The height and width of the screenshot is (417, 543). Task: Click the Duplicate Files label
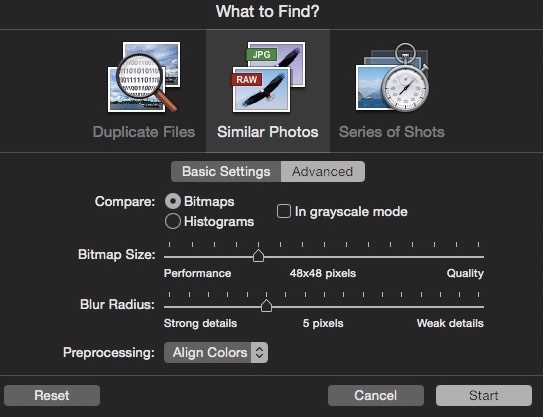(x=144, y=132)
